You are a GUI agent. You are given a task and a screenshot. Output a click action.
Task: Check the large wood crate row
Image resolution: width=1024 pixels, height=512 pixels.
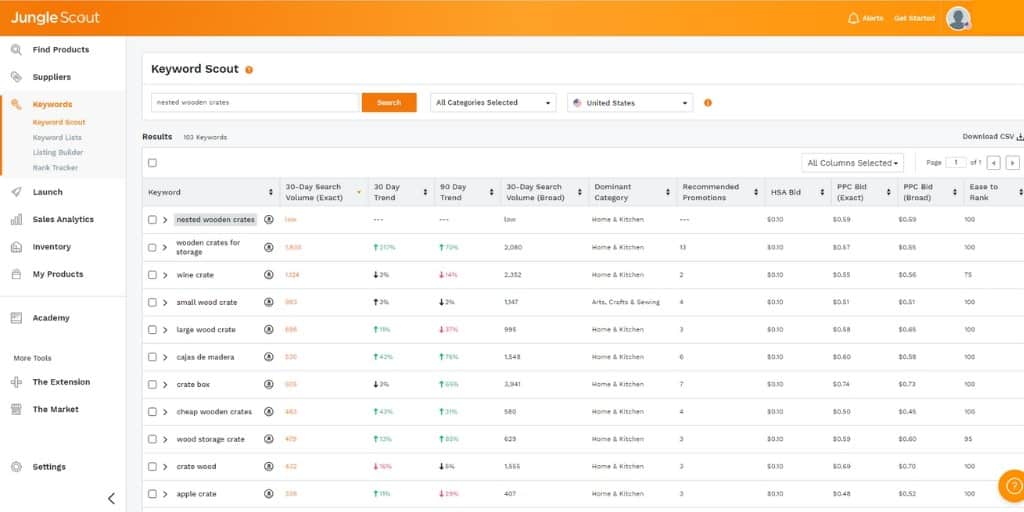click(152, 330)
